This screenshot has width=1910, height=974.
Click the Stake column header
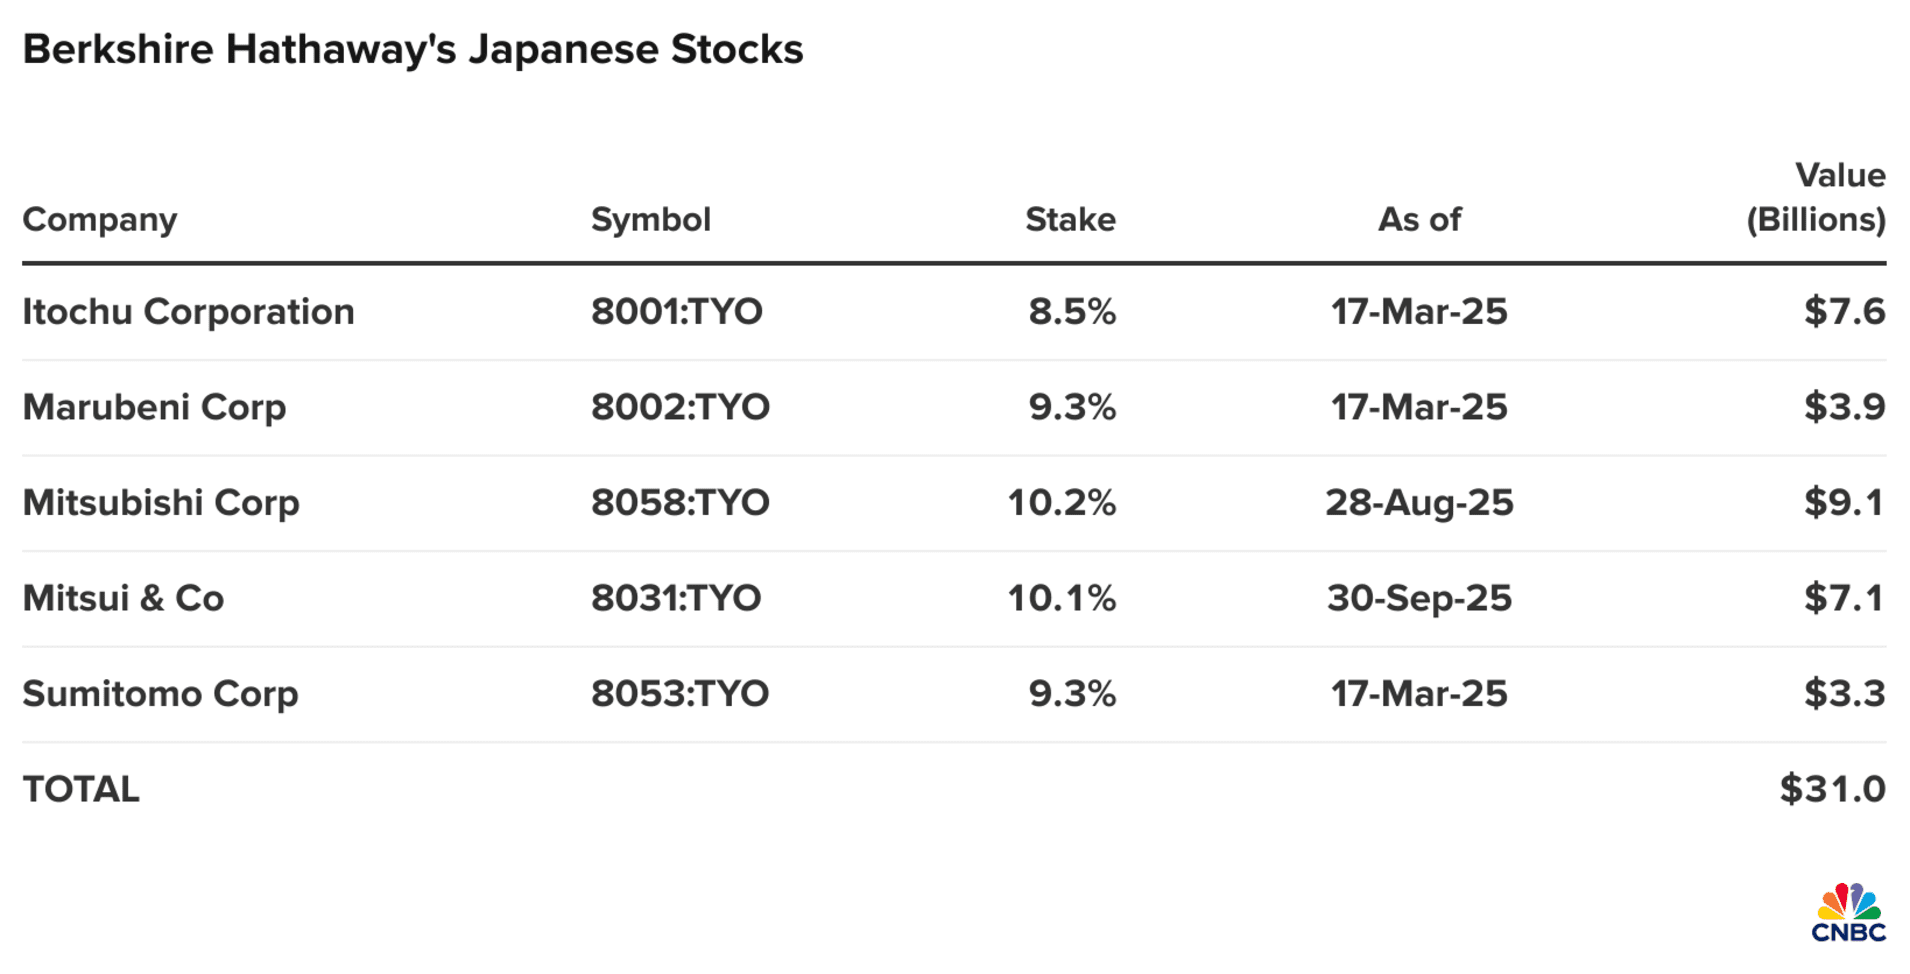[x=1070, y=219]
